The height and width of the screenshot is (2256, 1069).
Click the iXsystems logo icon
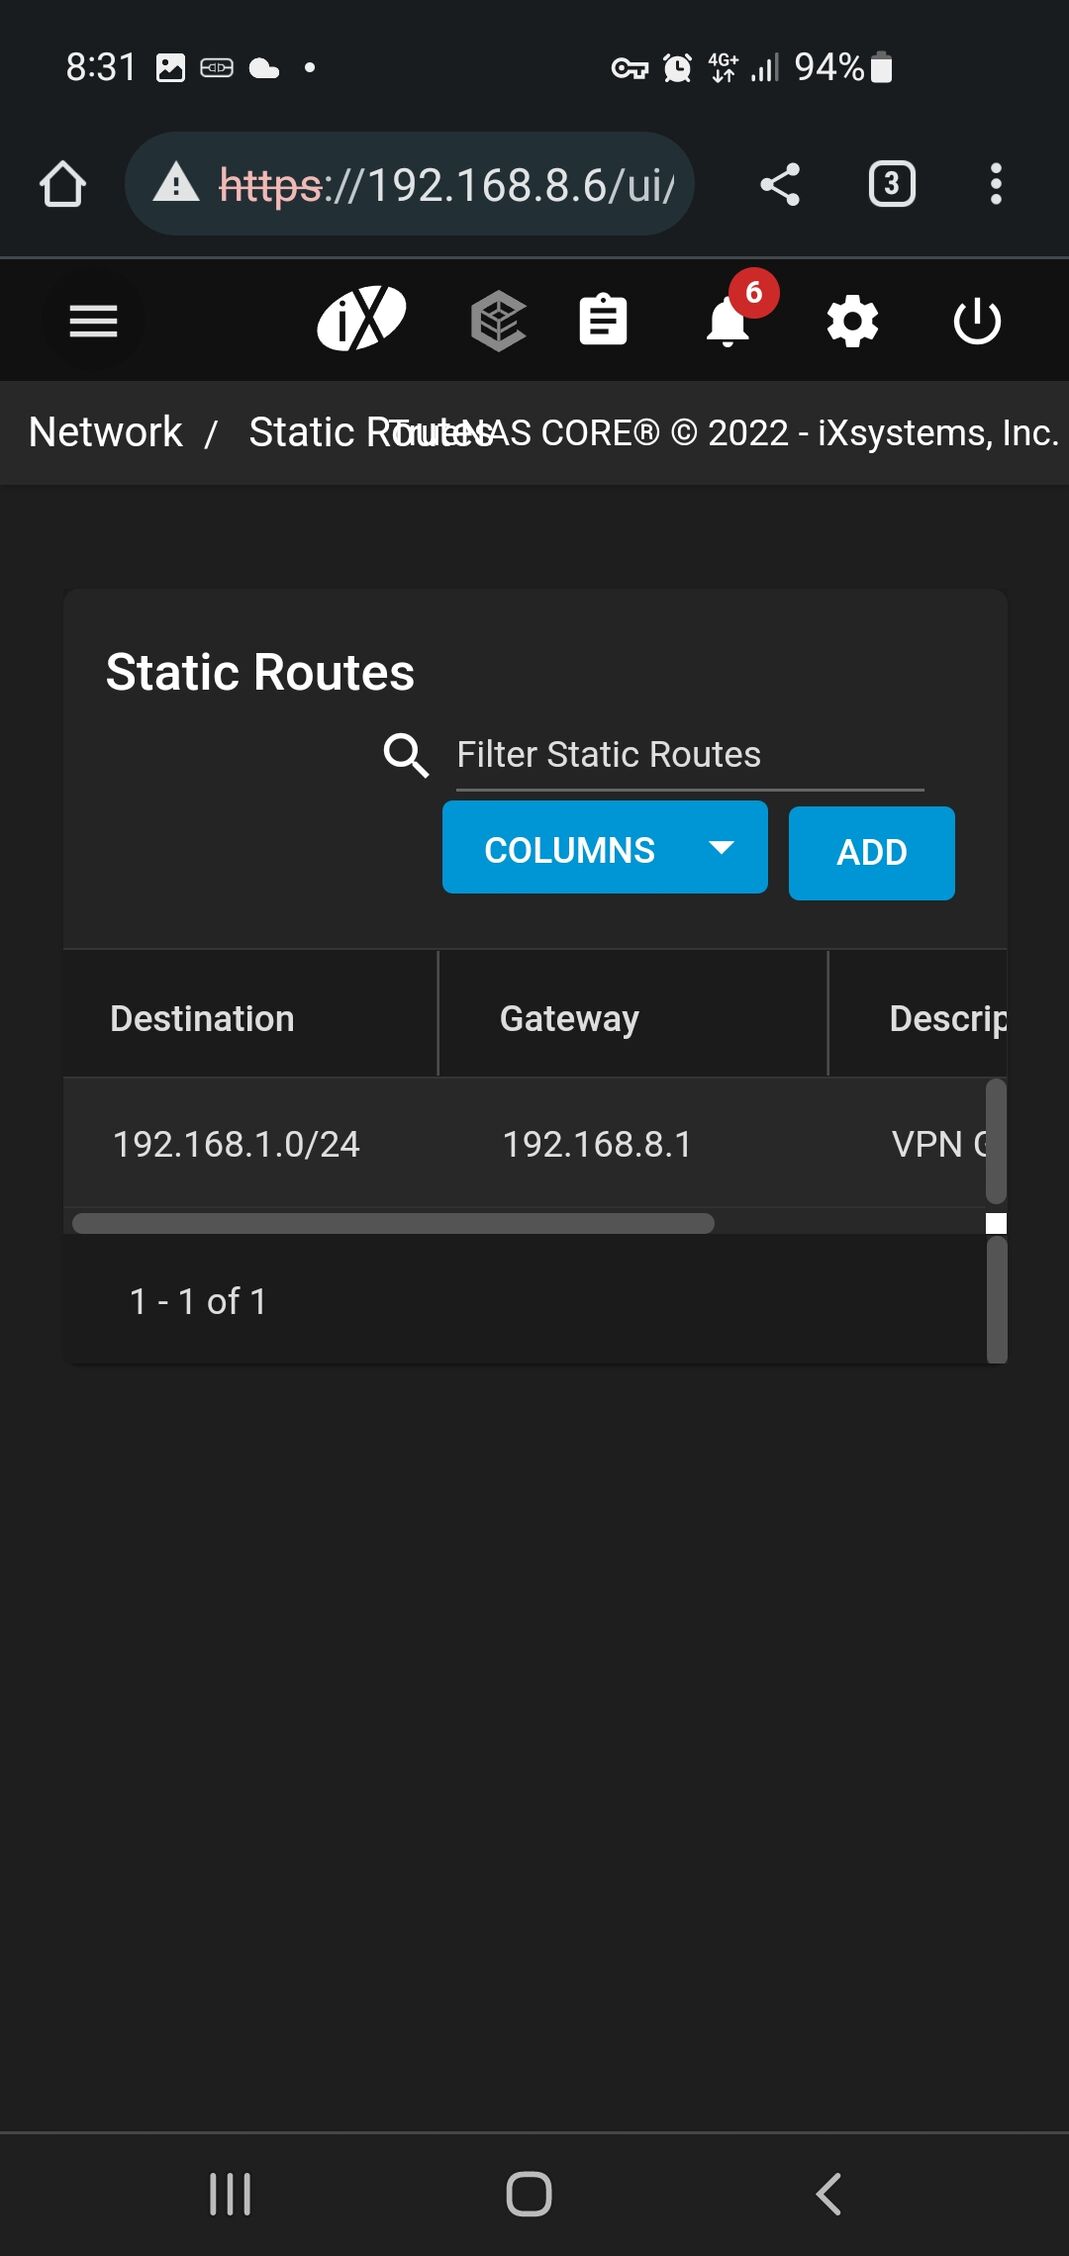361,319
